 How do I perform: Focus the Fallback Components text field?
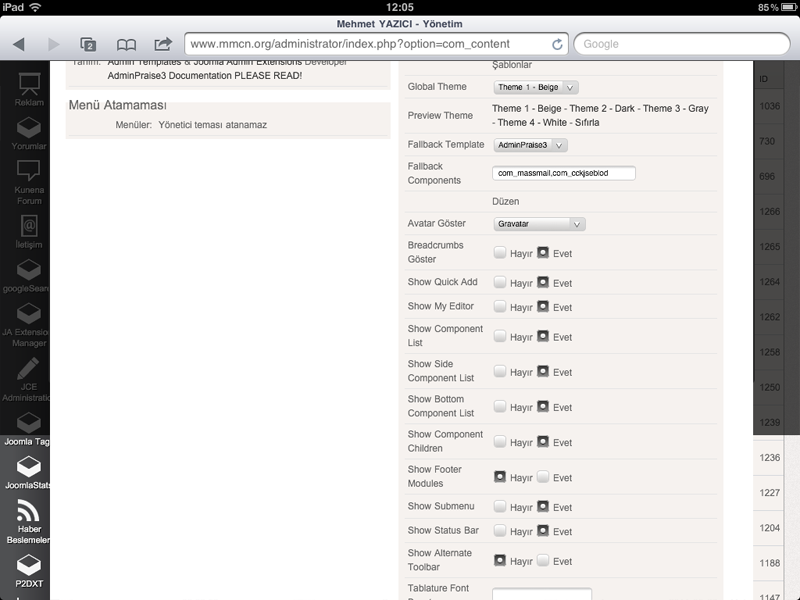[x=564, y=173]
